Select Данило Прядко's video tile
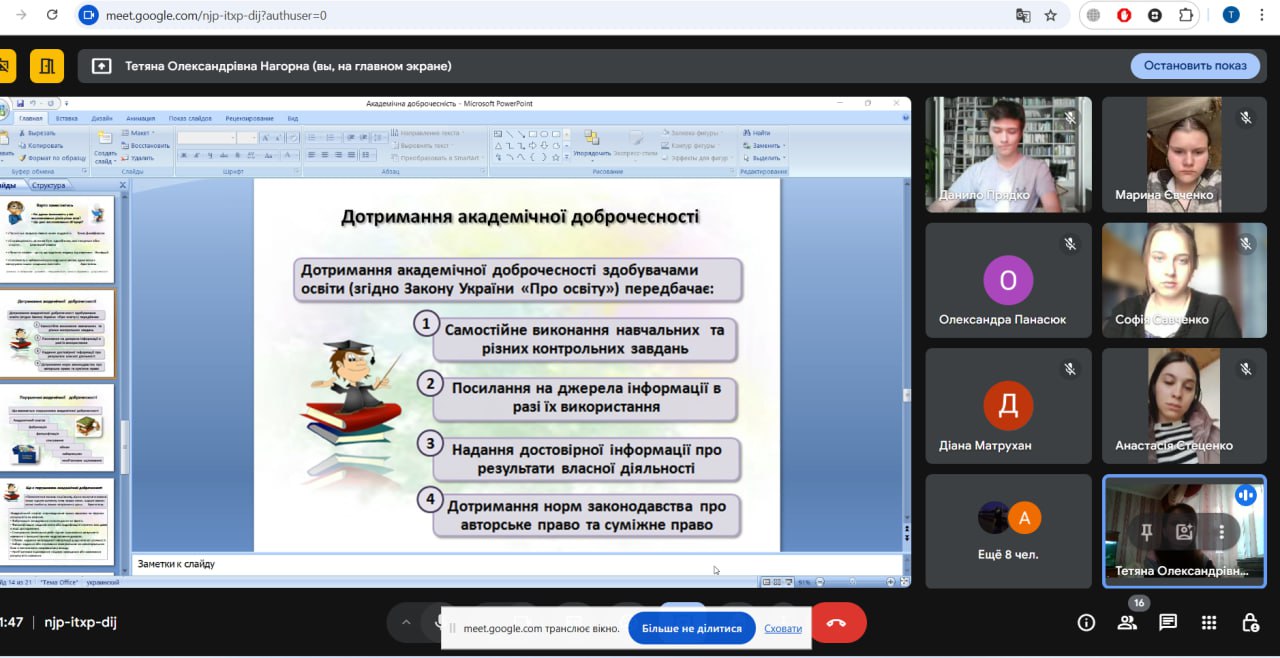Image resolution: width=1280 pixels, height=658 pixels. click(1008, 154)
